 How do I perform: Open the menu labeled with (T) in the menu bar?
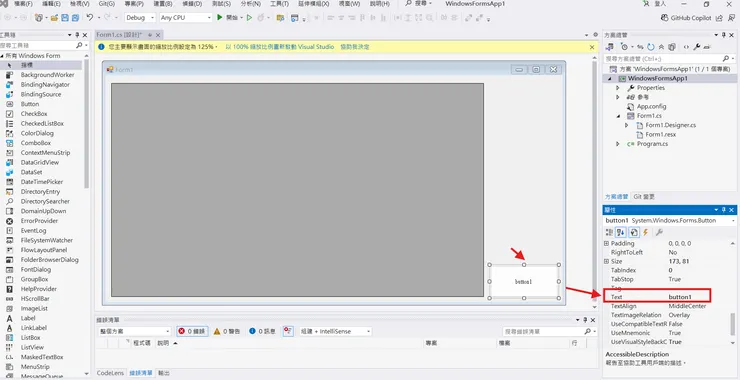pos(280,4)
